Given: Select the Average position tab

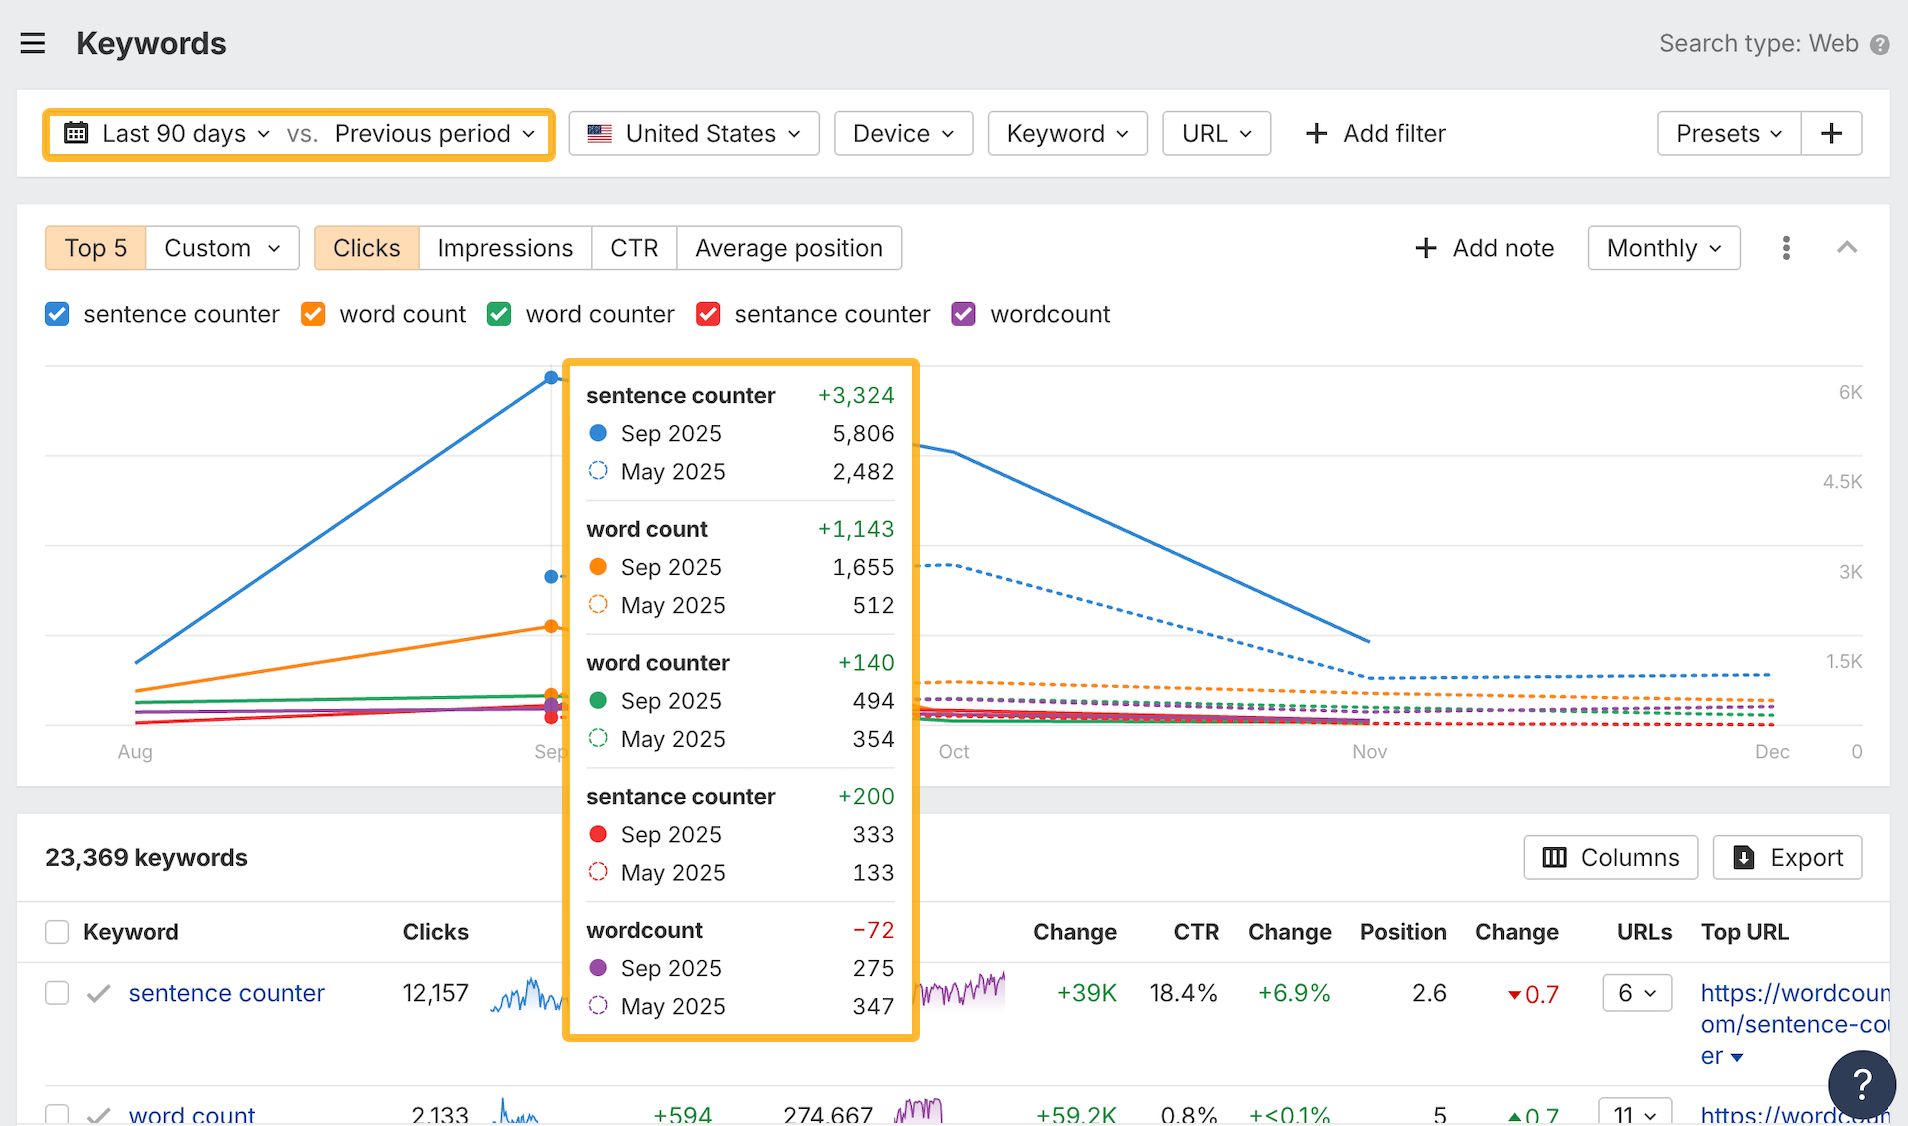Looking at the screenshot, I should coord(788,248).
